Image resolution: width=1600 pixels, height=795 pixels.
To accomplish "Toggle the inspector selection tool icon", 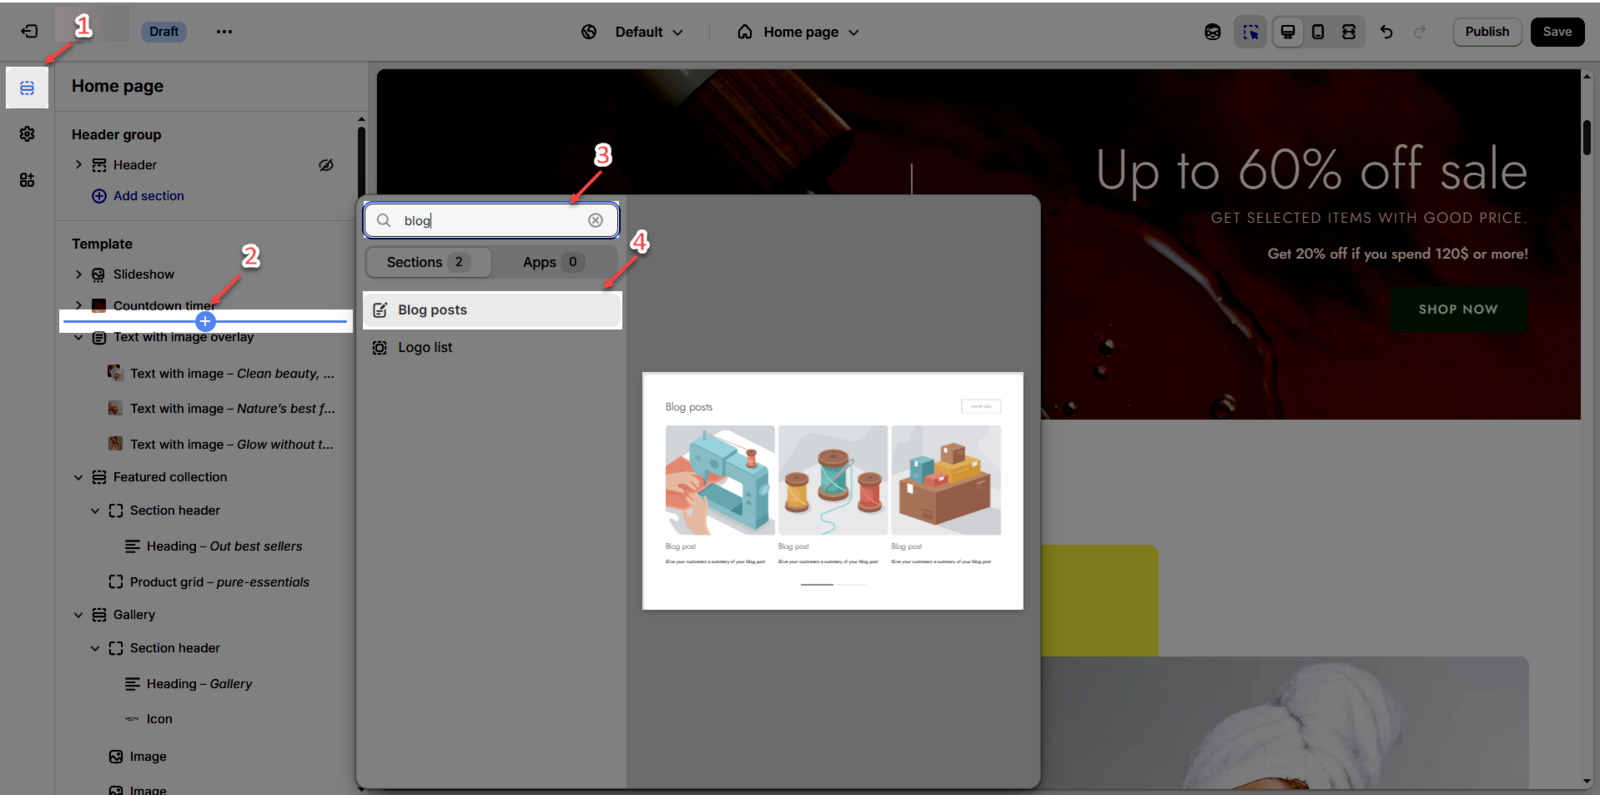I will coord(1250,32).
